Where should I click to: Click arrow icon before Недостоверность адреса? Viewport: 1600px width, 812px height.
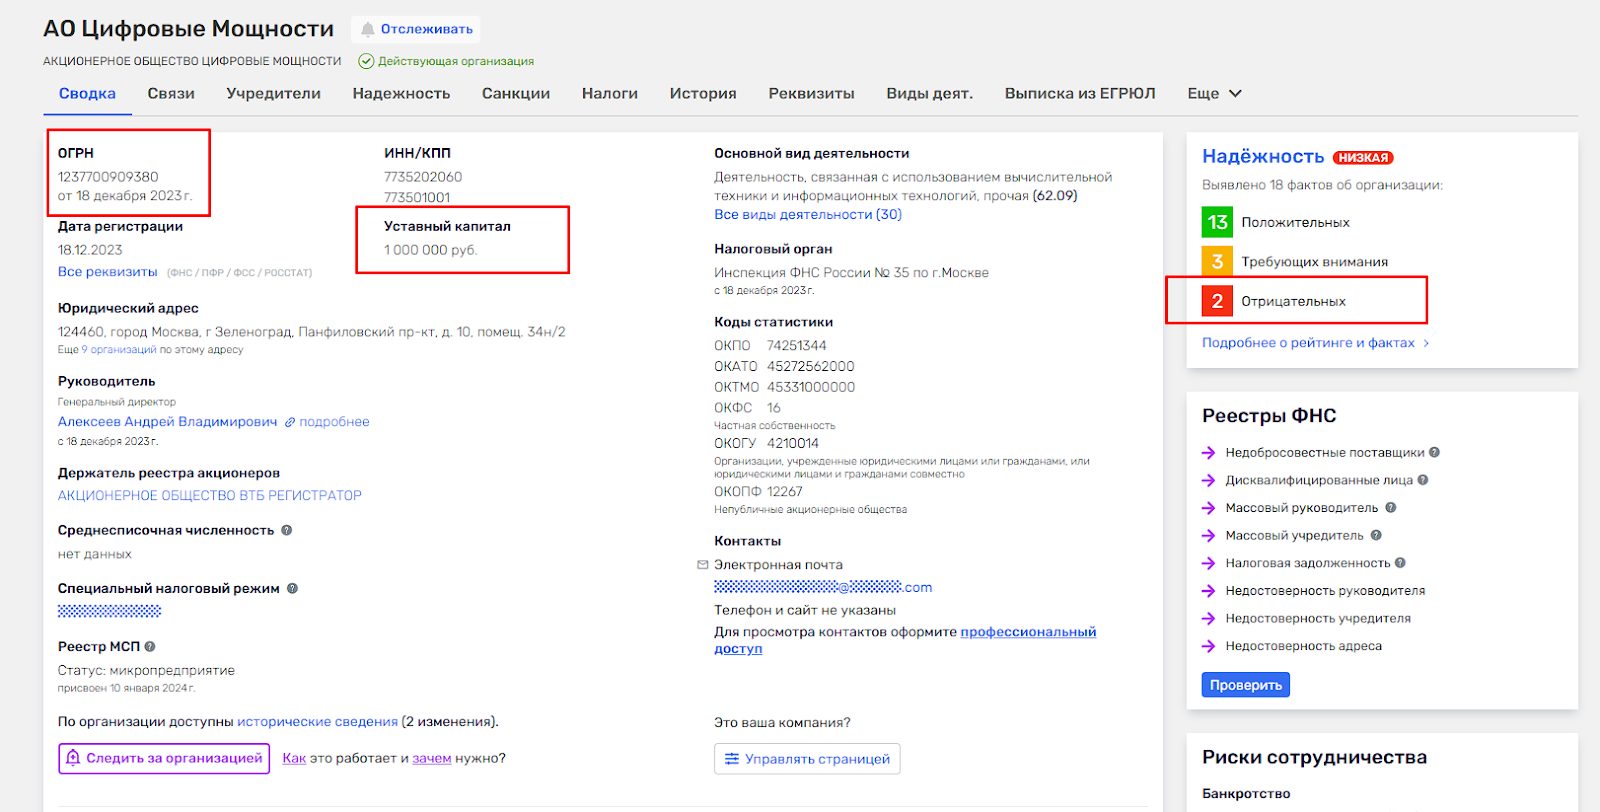(x=1208, y=646)
